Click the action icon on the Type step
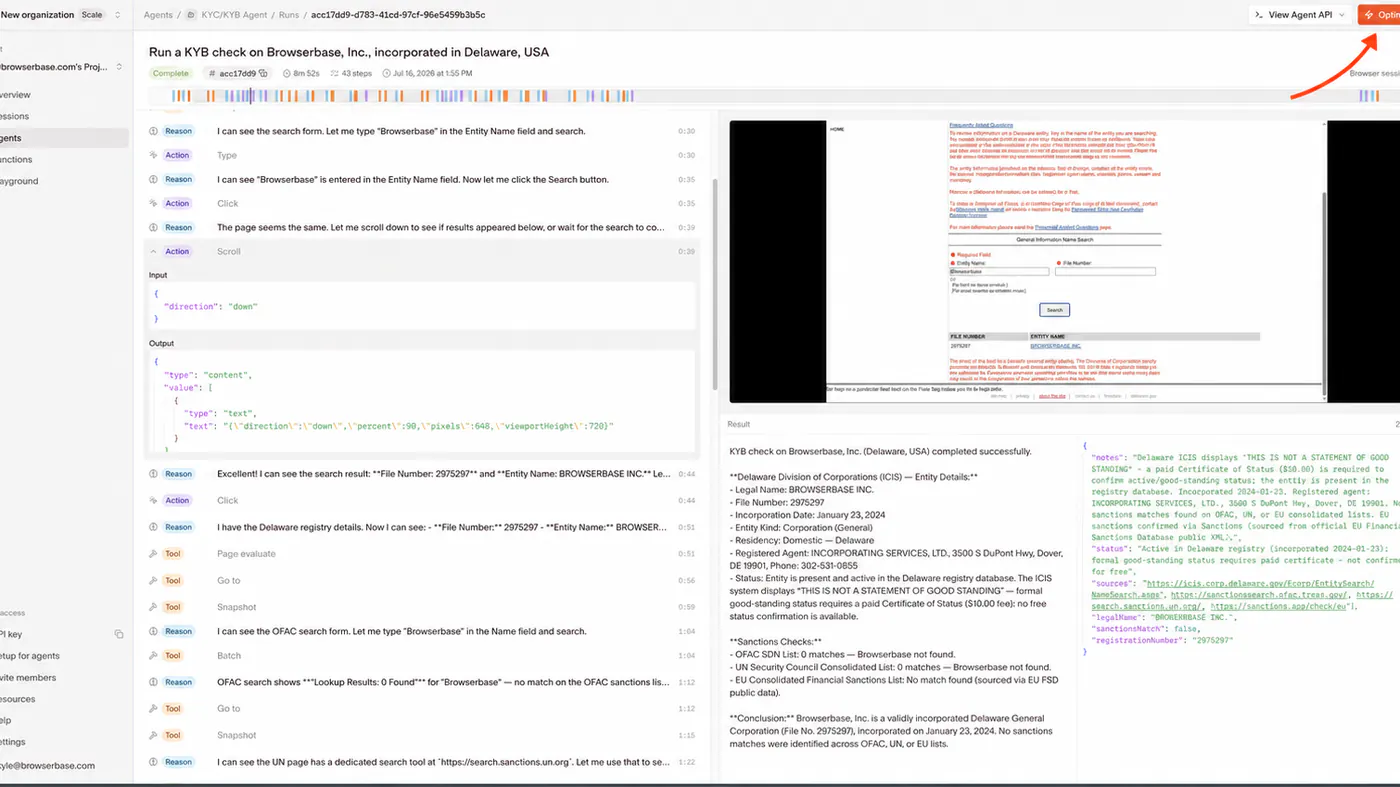This screenshot has width=1400, height=787. [154, 155]
